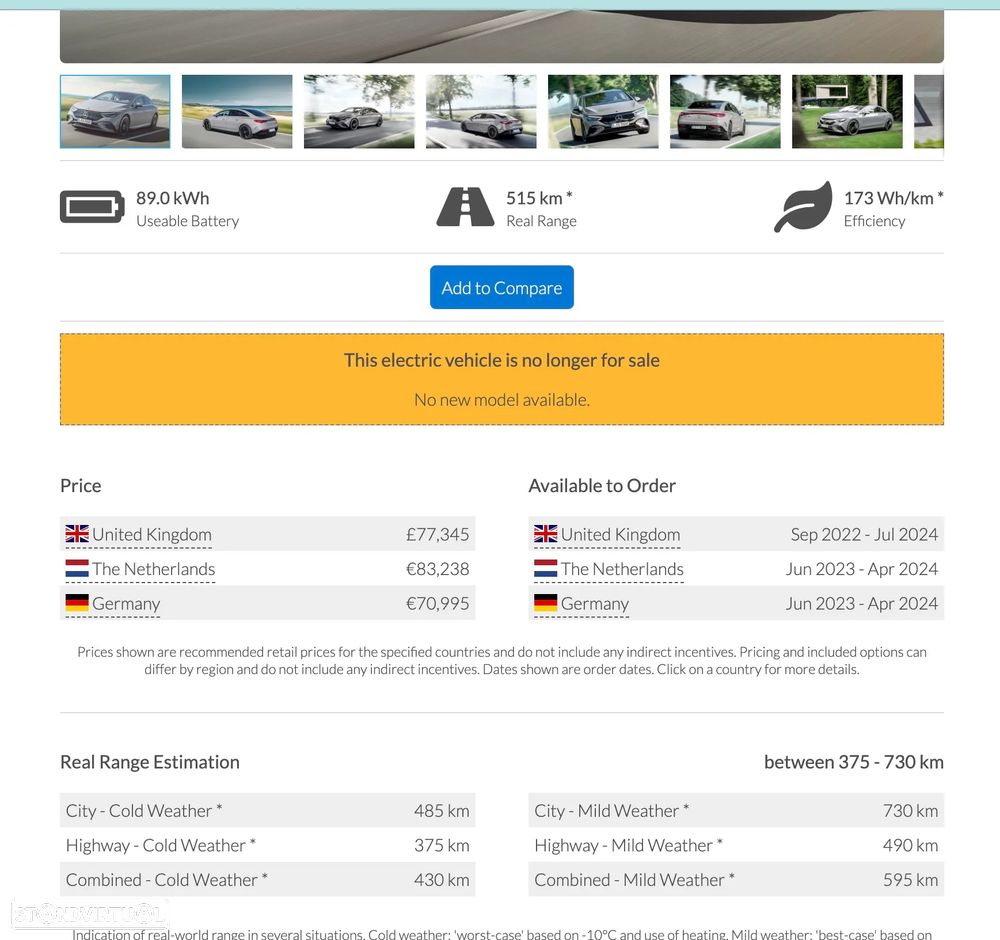Click the main car image at top
This screenshot has width=1000, height=940.
pos(502,36)
